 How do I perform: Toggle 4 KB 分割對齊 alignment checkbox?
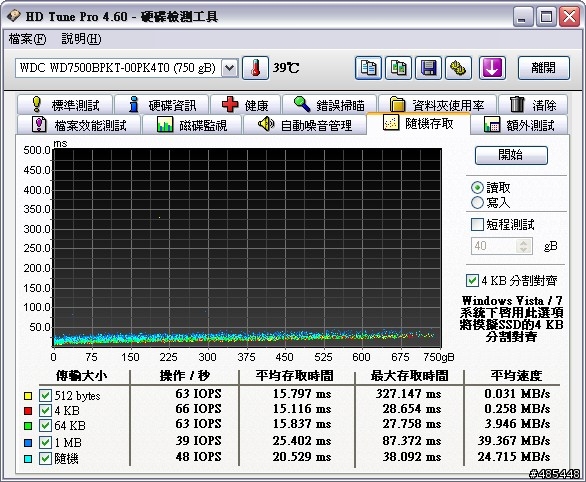click(472, 280)
